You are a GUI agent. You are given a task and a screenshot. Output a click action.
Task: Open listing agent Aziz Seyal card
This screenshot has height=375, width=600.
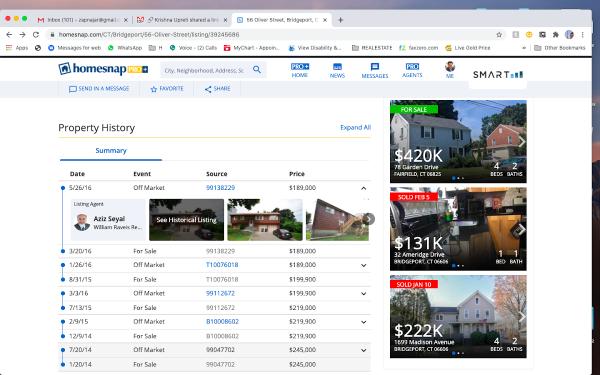(108, 220)
